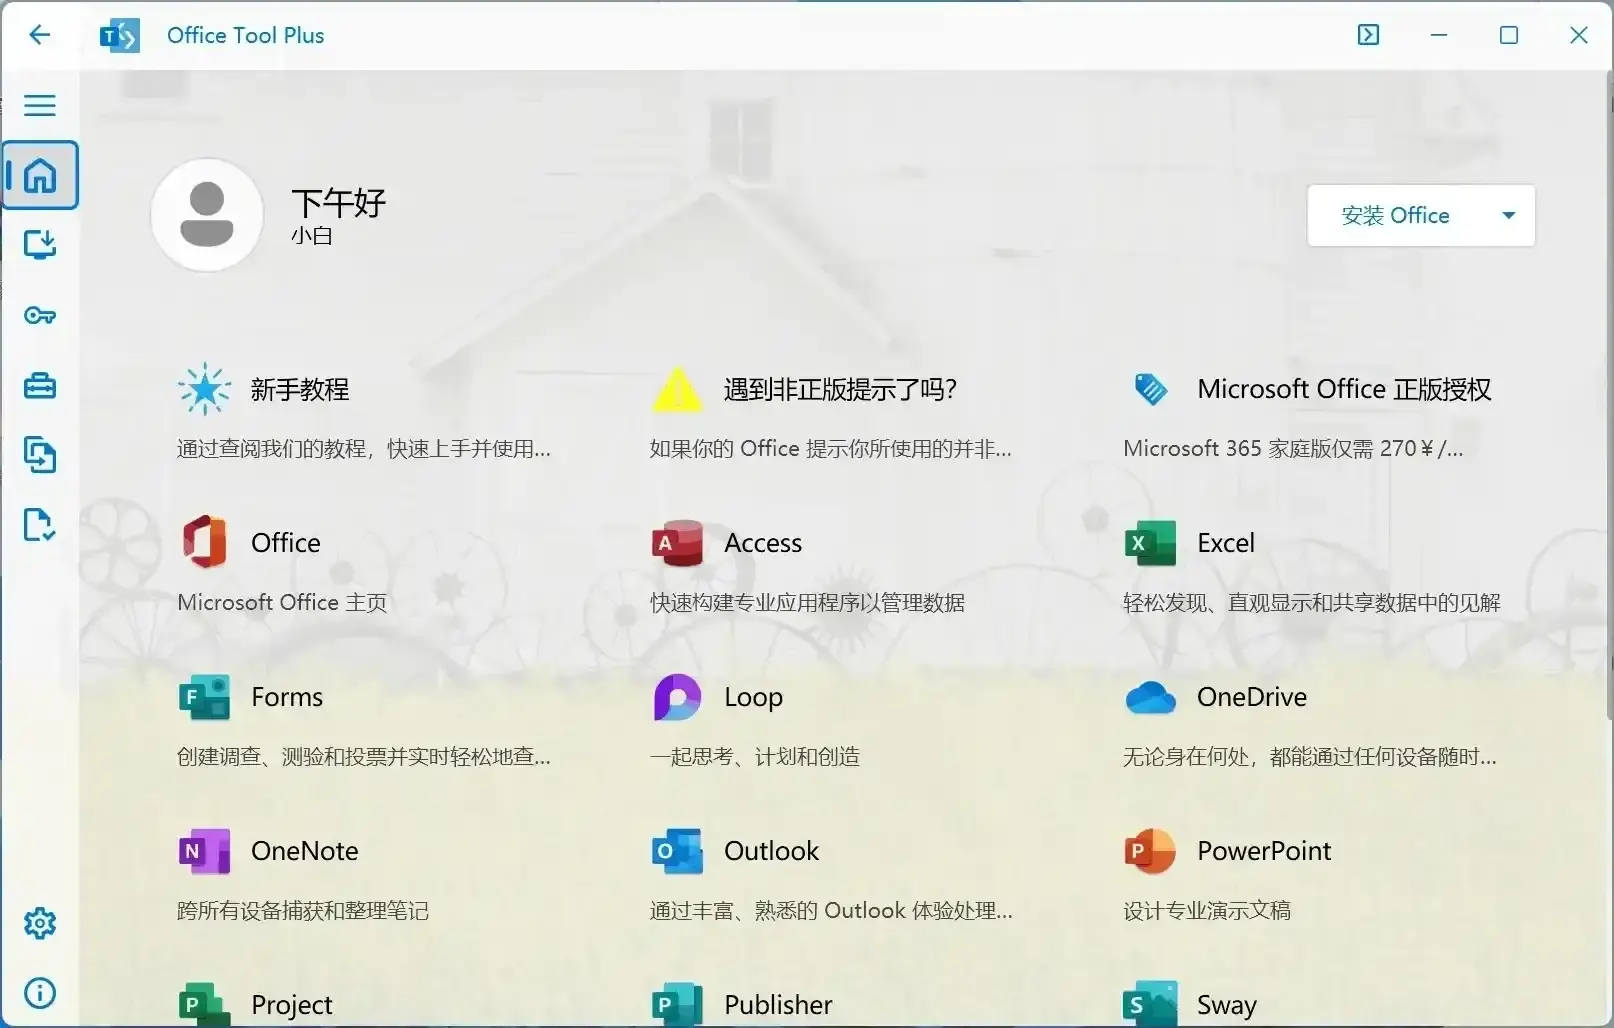1614x1028 pixels.
Task: Click the Loop app icon
Action: [x=677, y=697]
